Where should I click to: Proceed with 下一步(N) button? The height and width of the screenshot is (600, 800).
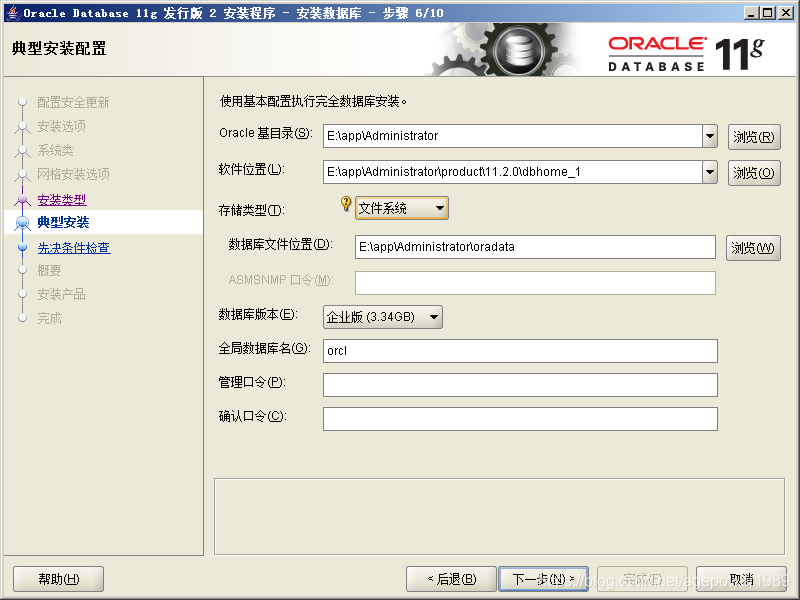(543, 579)
